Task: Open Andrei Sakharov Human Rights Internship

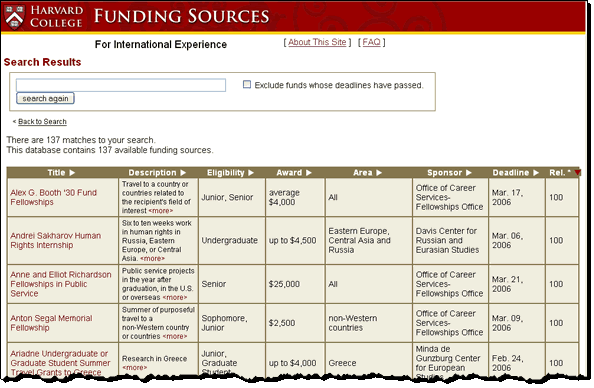Action: 56,240
